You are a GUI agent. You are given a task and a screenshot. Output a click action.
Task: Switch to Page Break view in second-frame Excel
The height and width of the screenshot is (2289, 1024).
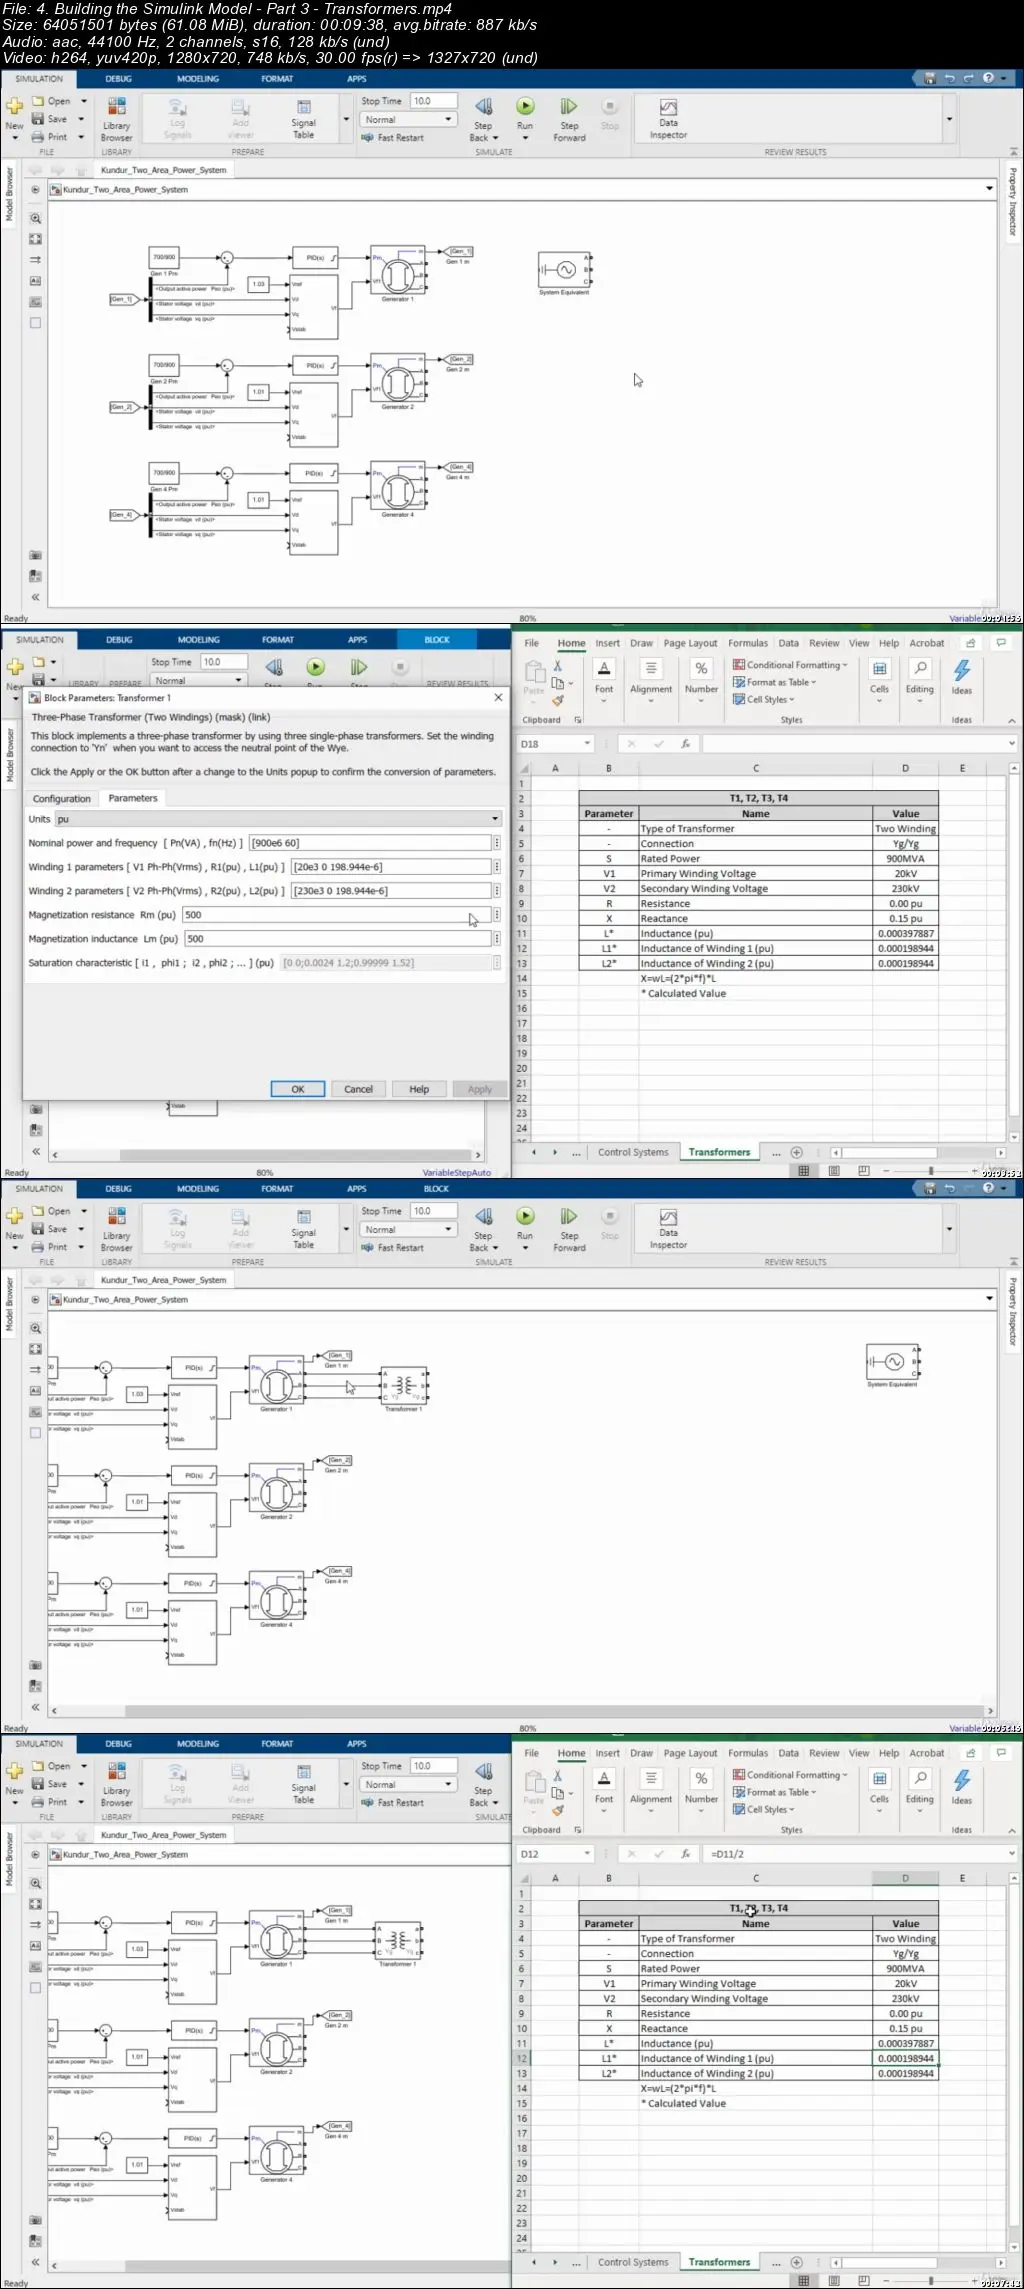[863, 1171]
